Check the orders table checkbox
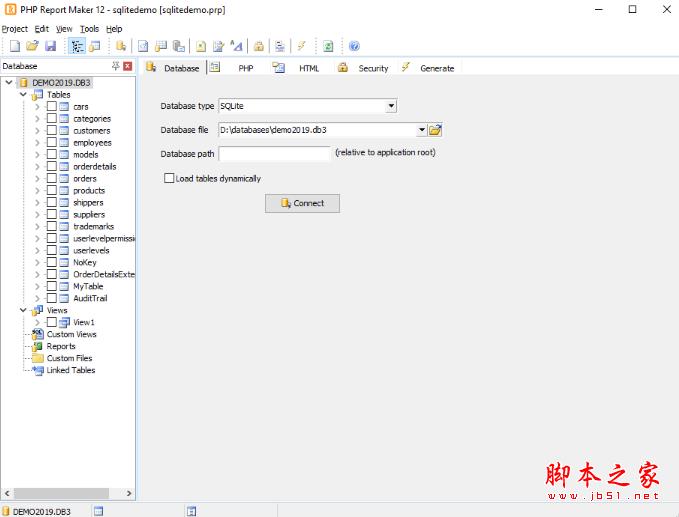 (x=52, y=178)
